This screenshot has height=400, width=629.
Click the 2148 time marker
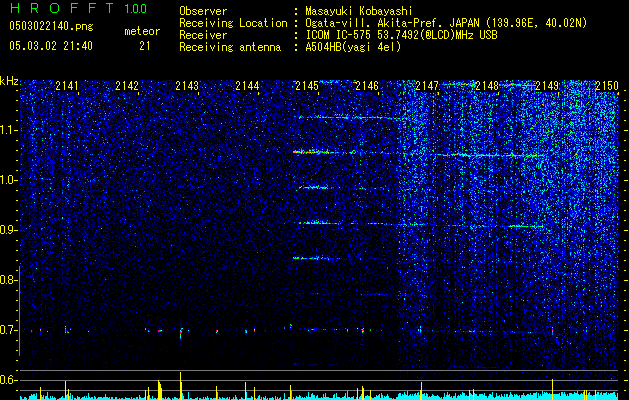(x=487, y=85)
